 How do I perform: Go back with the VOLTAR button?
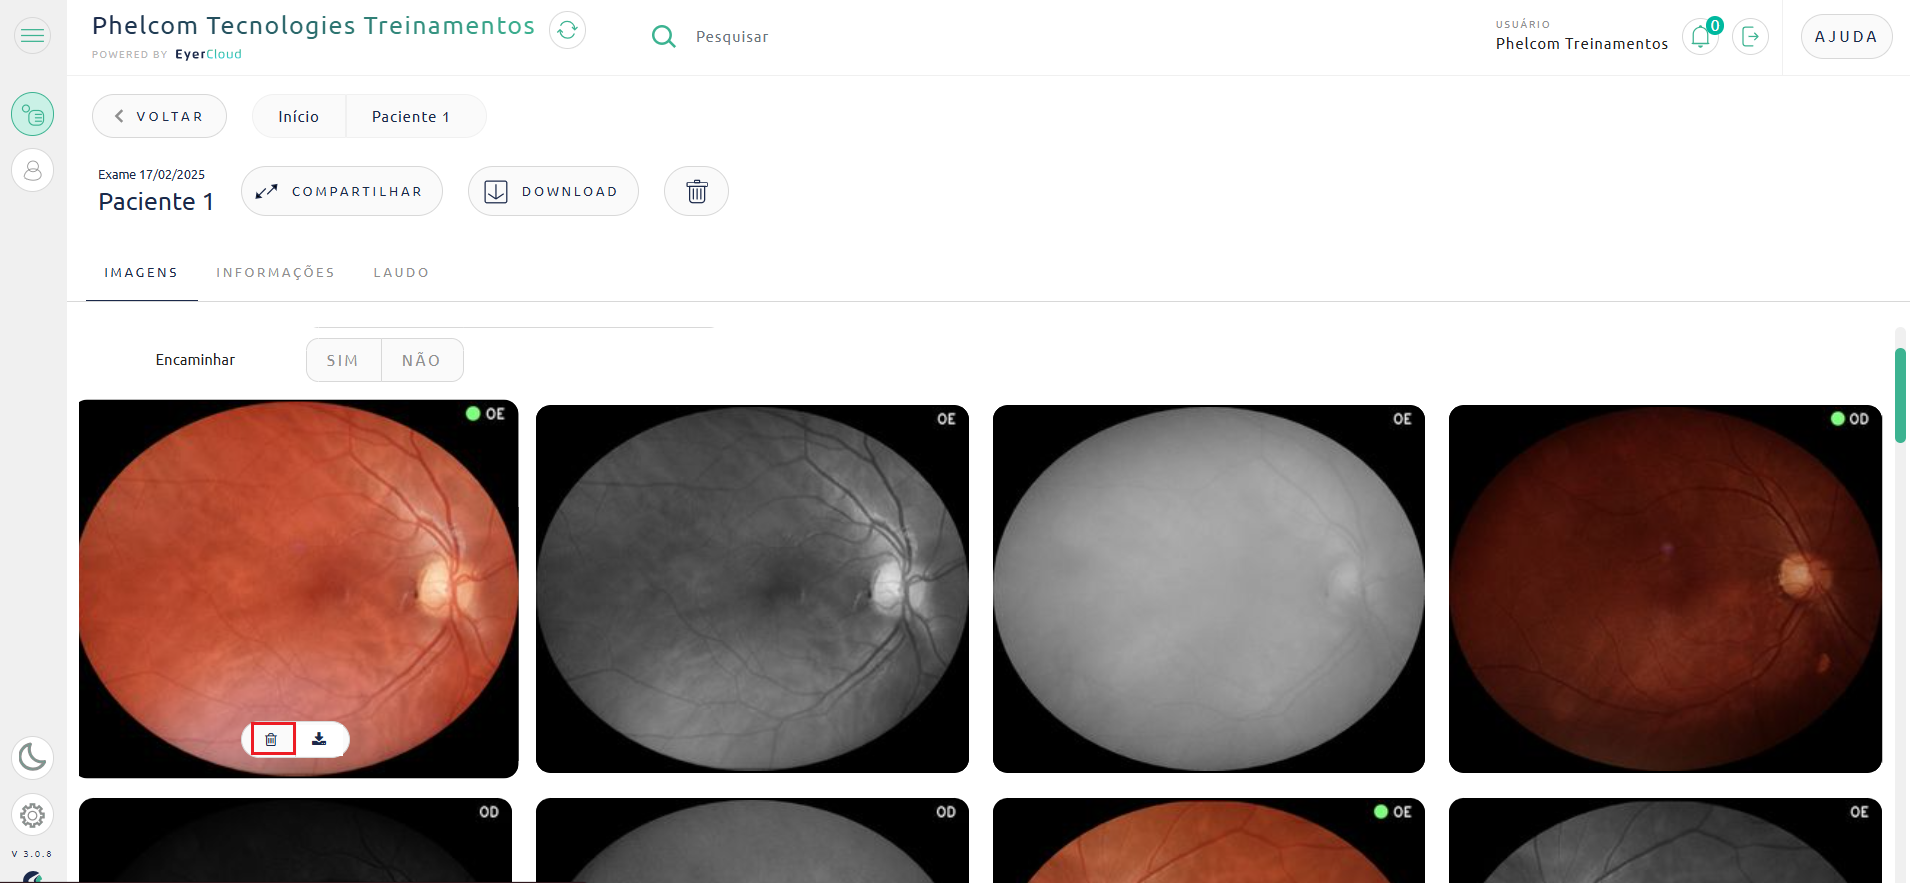point(159,116)
